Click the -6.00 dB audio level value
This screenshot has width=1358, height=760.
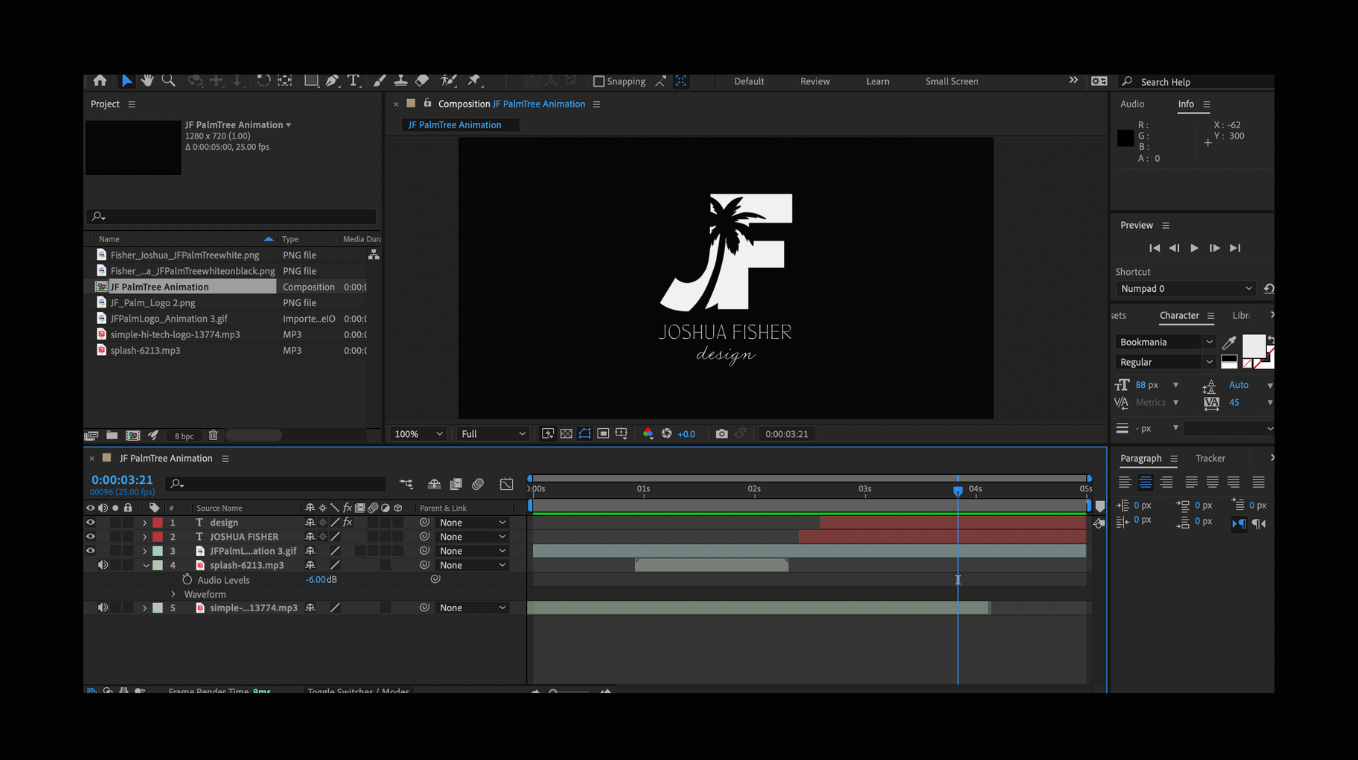coord(321,580)
